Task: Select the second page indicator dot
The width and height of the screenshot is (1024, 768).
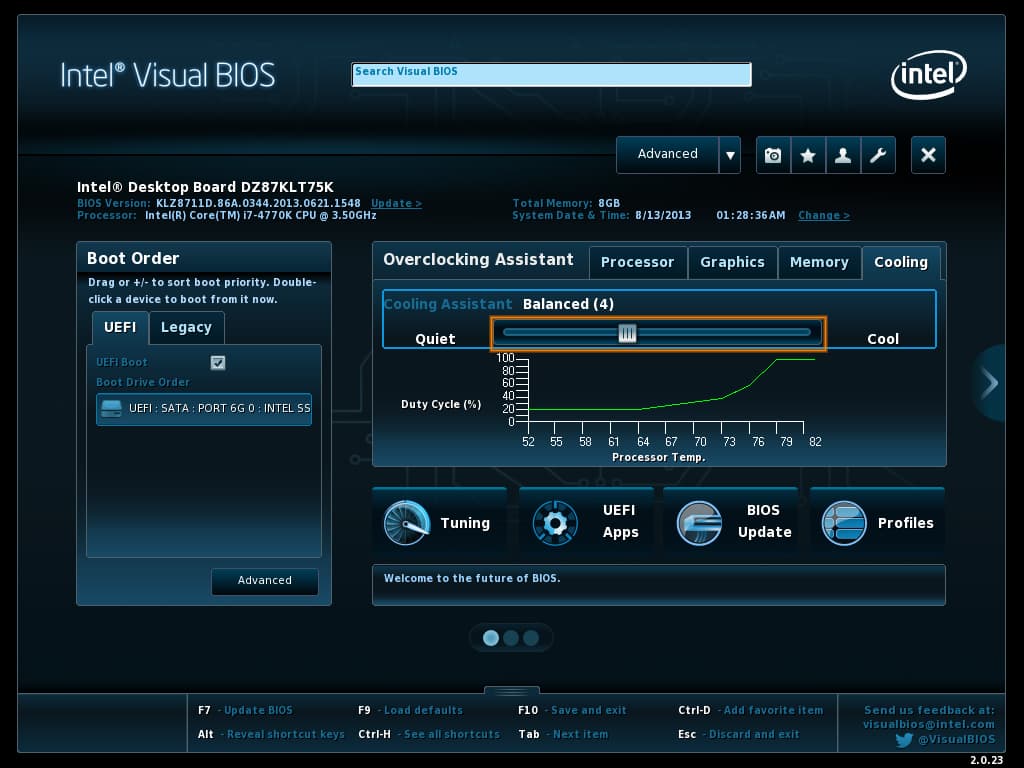Action: pos(511,638)
